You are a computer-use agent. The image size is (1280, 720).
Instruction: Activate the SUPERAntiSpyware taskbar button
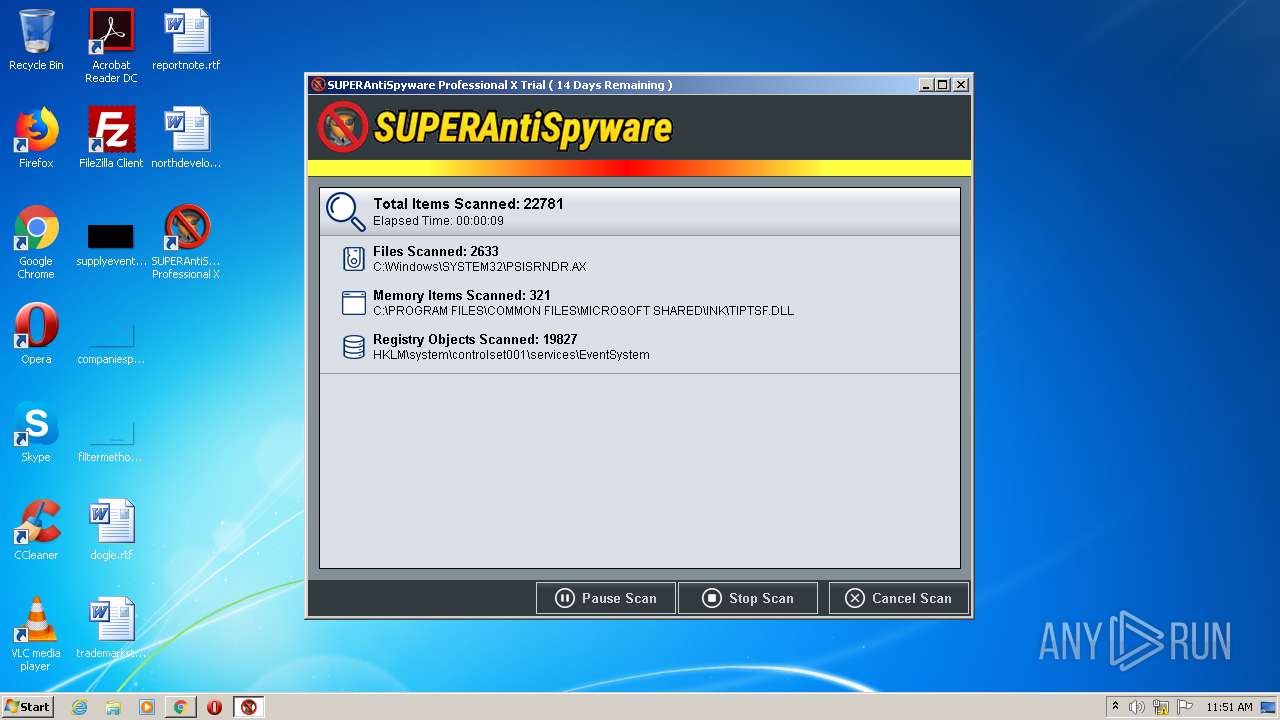tap(248, 707)
